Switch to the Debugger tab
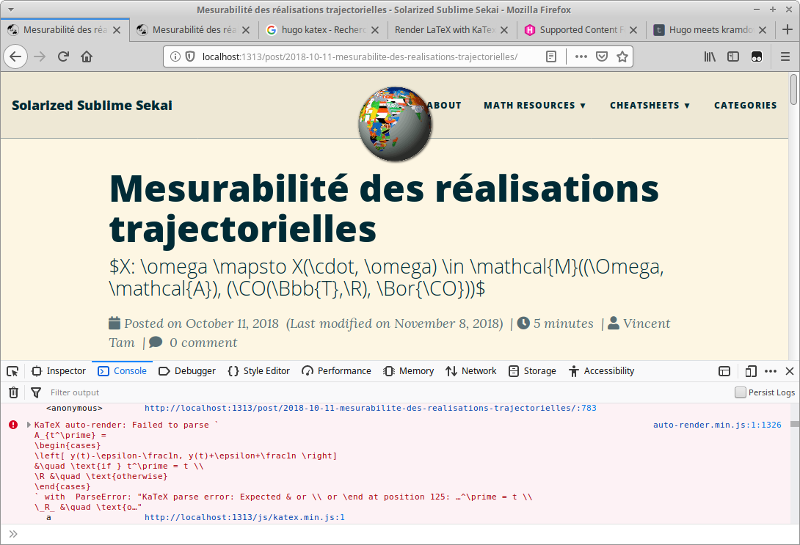The width and height of the screenshot is (800, 545). [187, 371]
